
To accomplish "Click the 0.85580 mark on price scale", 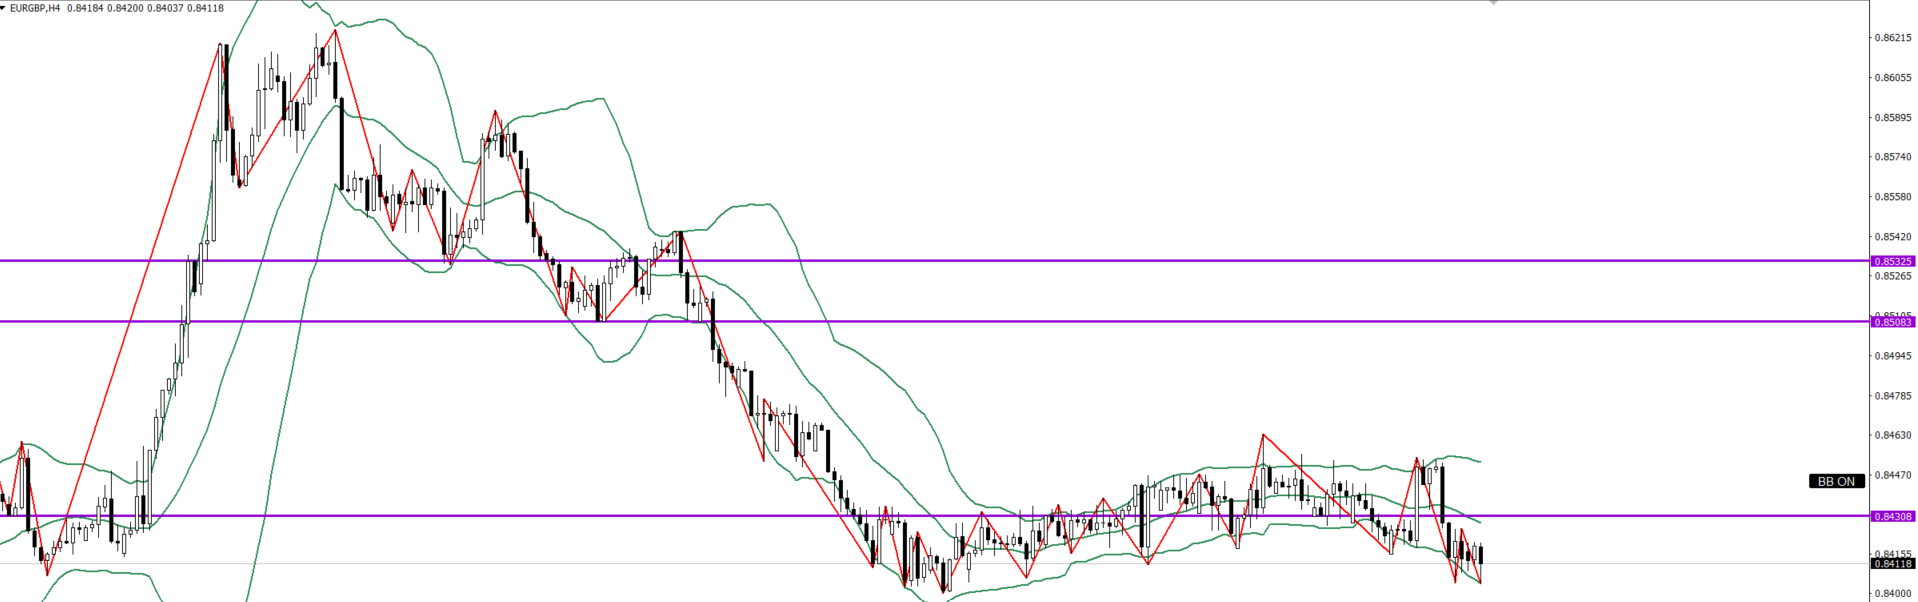I will coord(1891,197).
